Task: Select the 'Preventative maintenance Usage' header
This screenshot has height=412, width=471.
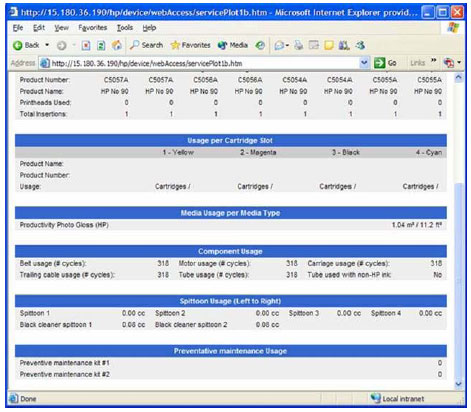Action: coord(231,351)
